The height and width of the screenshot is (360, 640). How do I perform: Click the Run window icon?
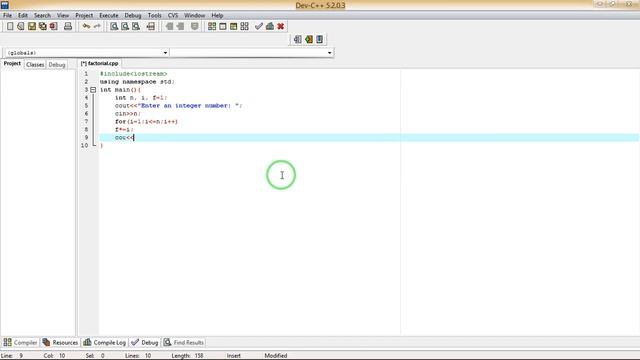coord(223,27)
